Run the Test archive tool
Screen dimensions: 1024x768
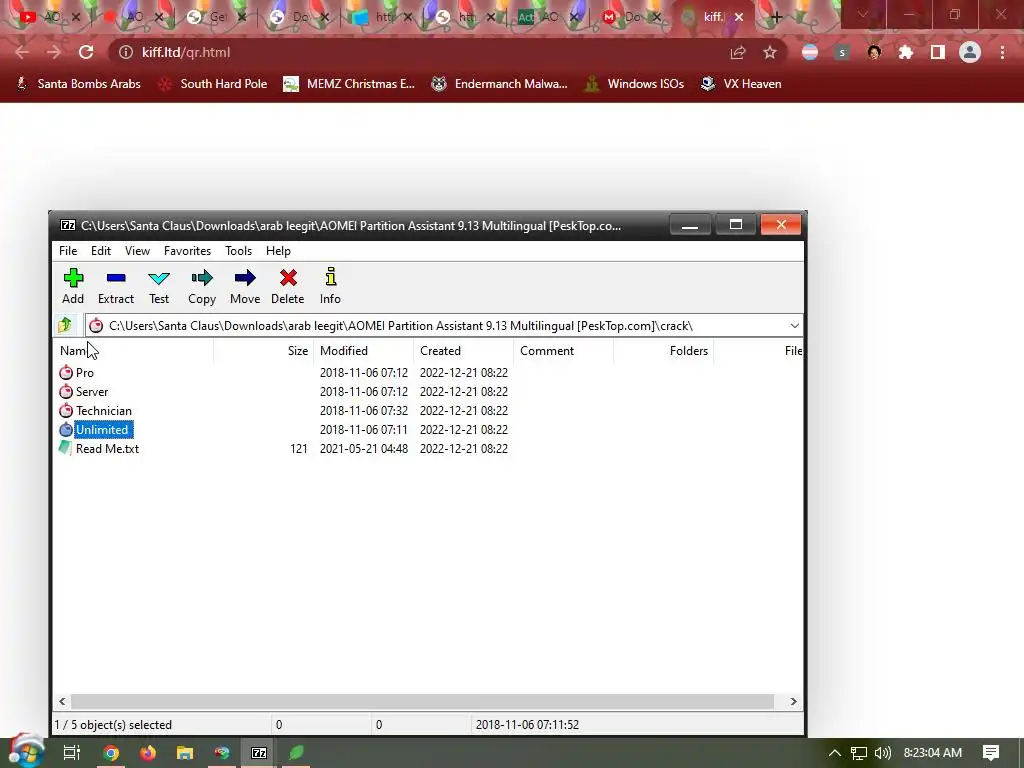click(x=159, y=286)
